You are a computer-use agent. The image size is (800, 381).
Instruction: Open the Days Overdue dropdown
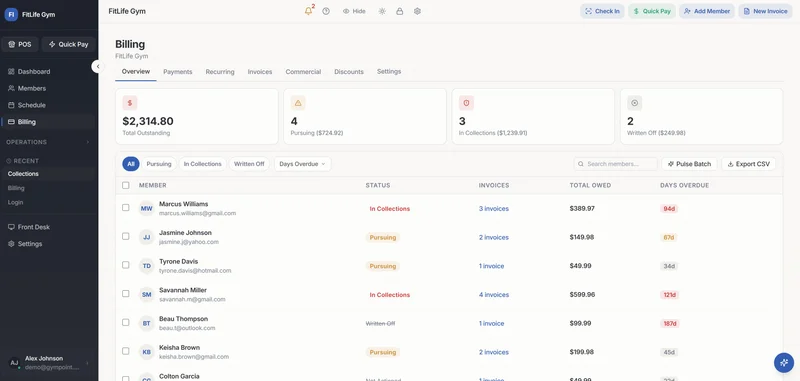point(303,164)
